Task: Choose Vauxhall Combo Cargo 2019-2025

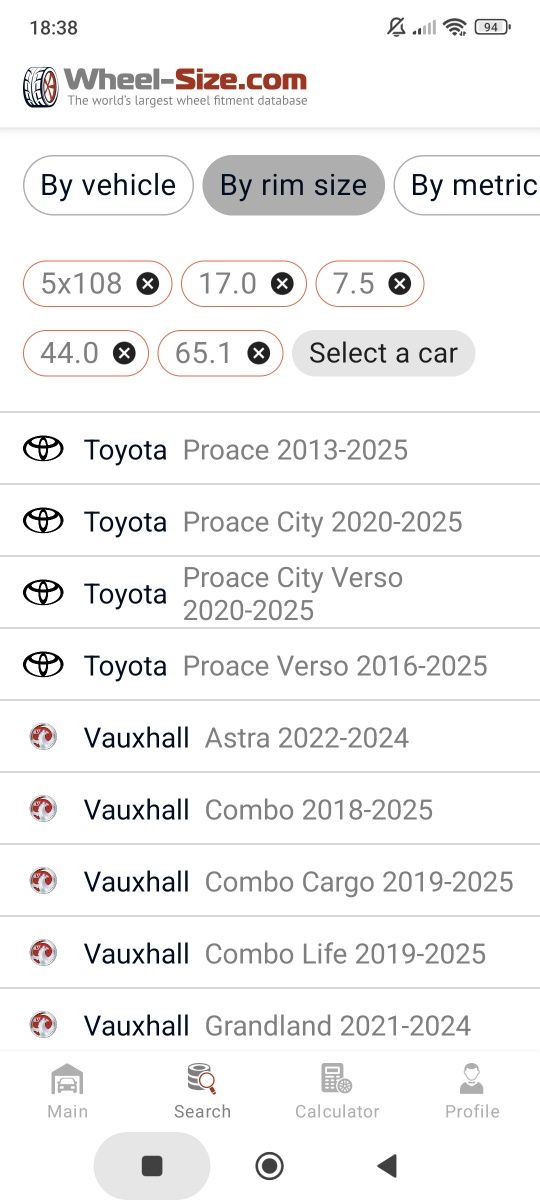Action: pyautogui.click(x=270, y=881)
